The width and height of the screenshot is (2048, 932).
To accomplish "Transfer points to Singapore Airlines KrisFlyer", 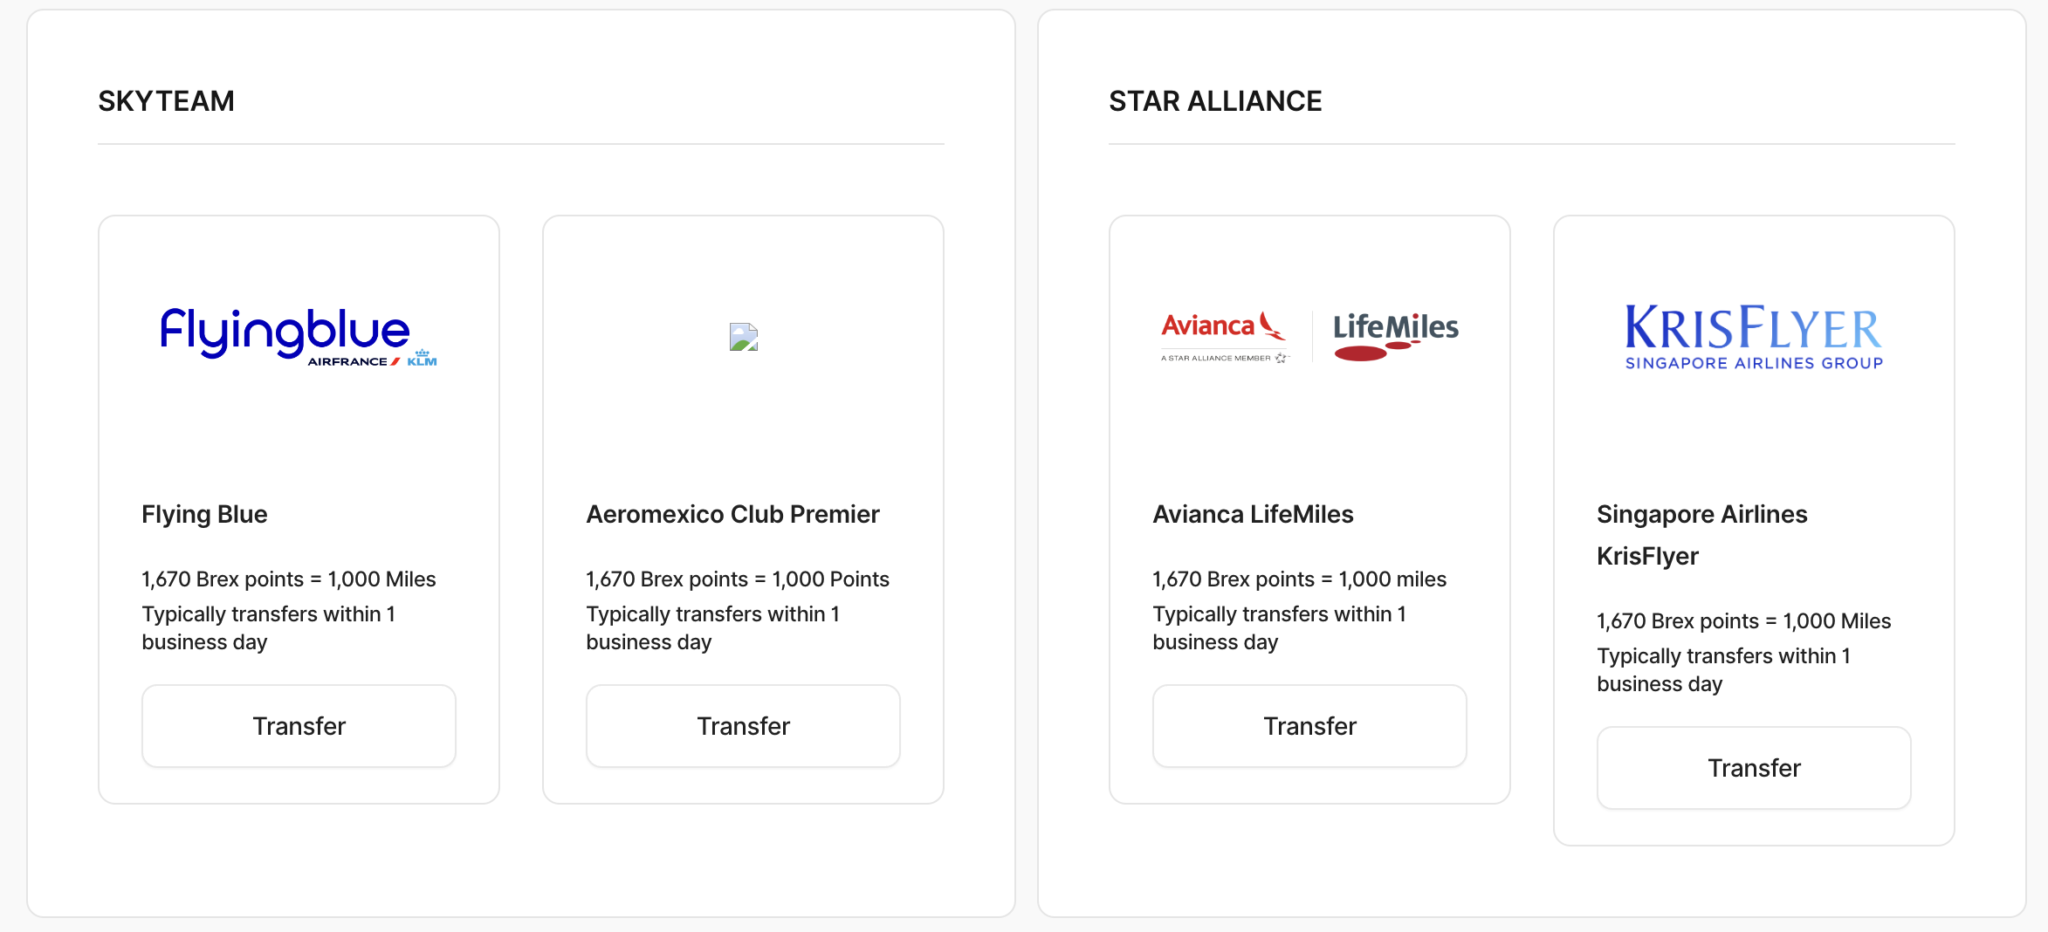I will click(x=1754, y=768).
